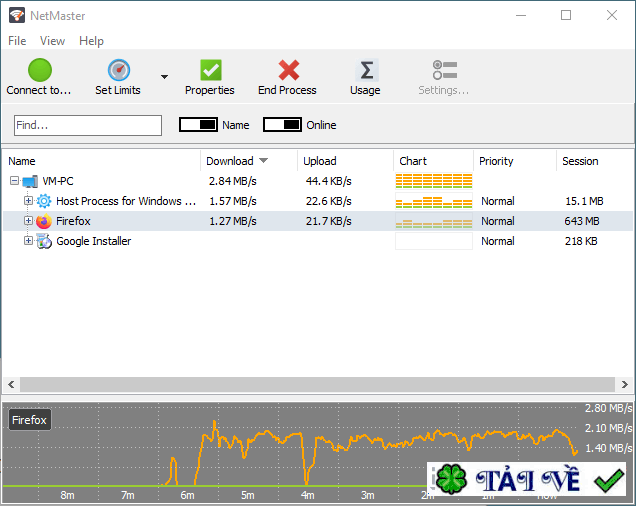Sort by the Session column header
This screenshot has height=506, width=636.
tap(580, 161)
